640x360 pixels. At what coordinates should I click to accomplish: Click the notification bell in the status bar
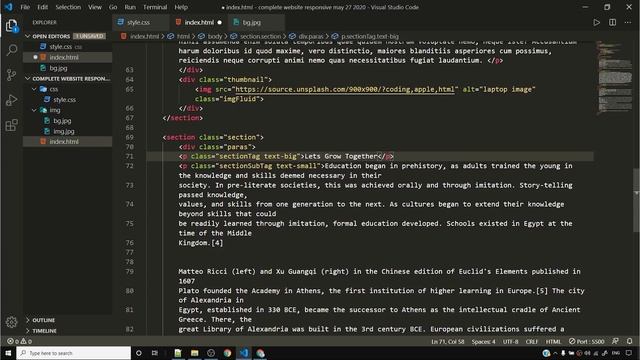coord(630,341)
